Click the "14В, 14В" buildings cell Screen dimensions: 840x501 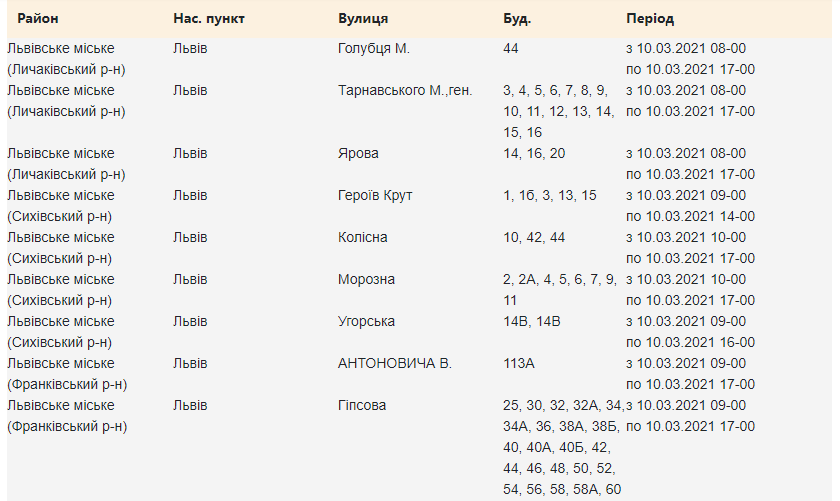(532, 321)
